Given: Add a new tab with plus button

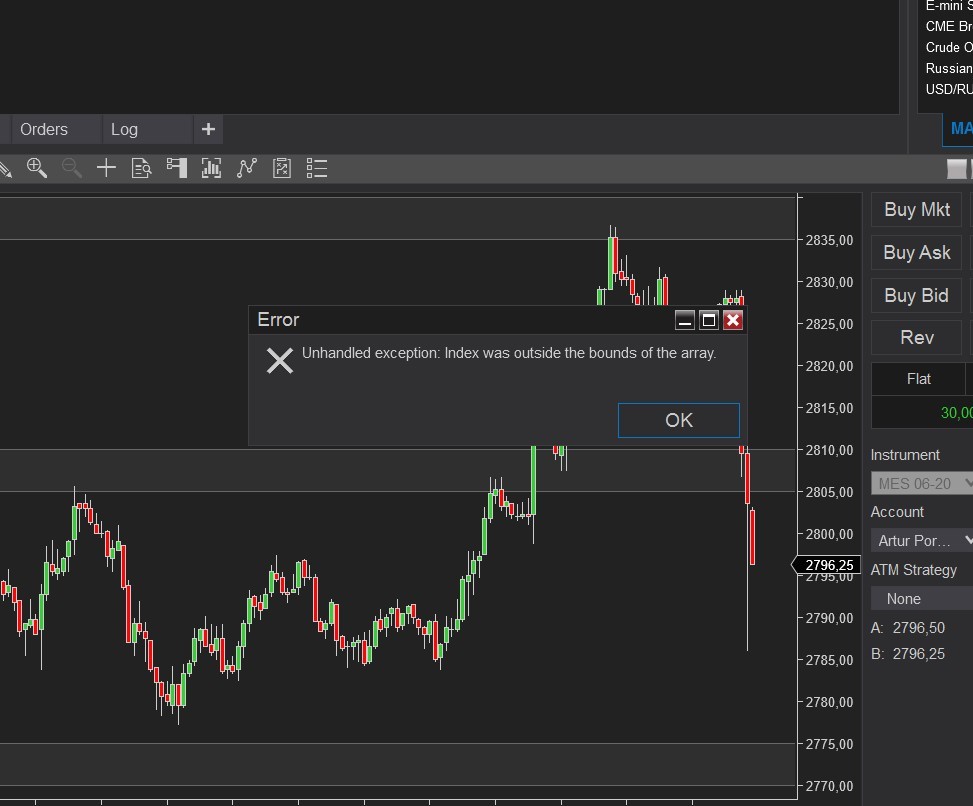Looking at the screenshot, I should click(208, 129).
